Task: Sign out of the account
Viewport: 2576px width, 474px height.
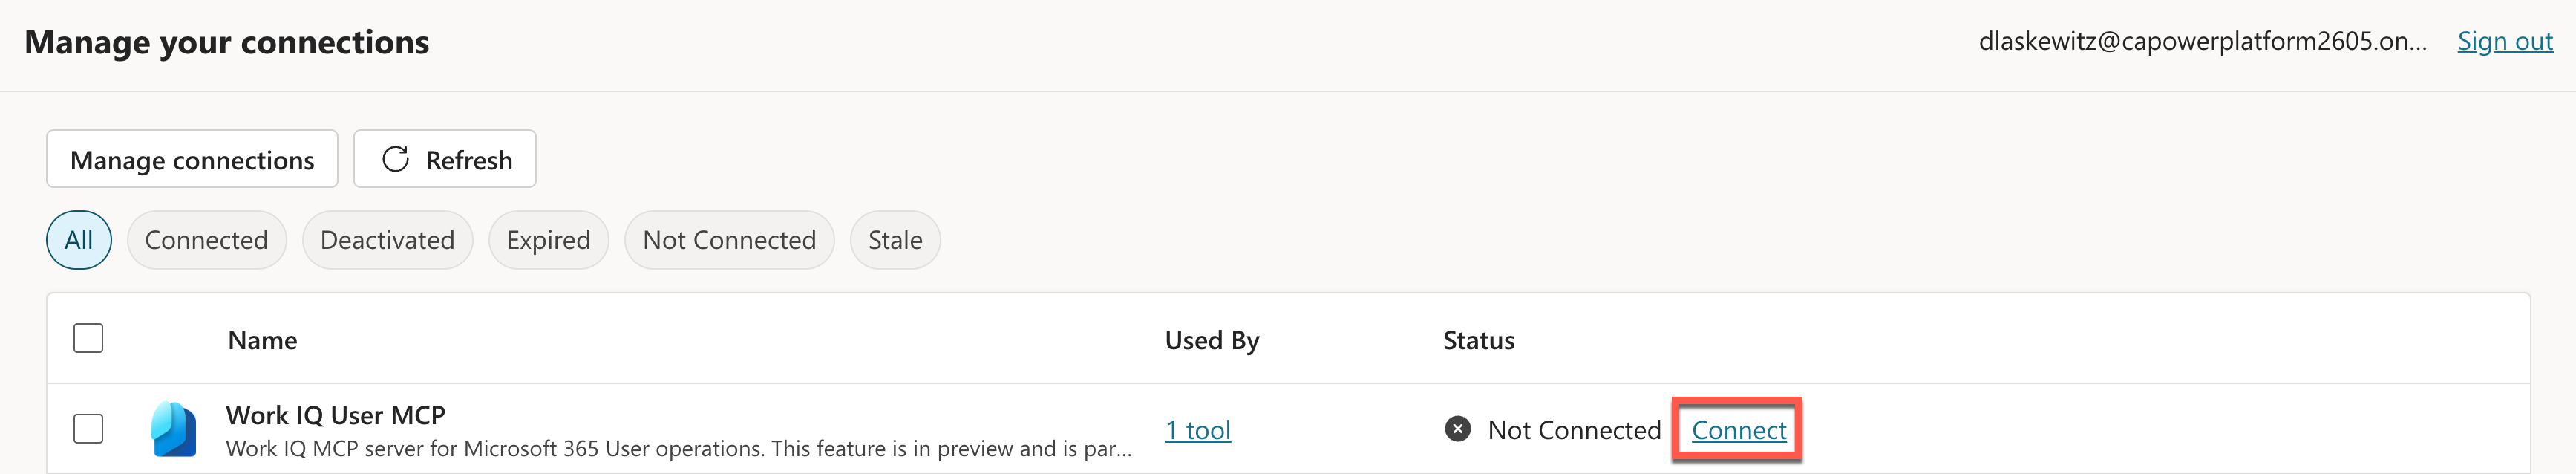Action: pyautogui.click(x=2504, y=41)
